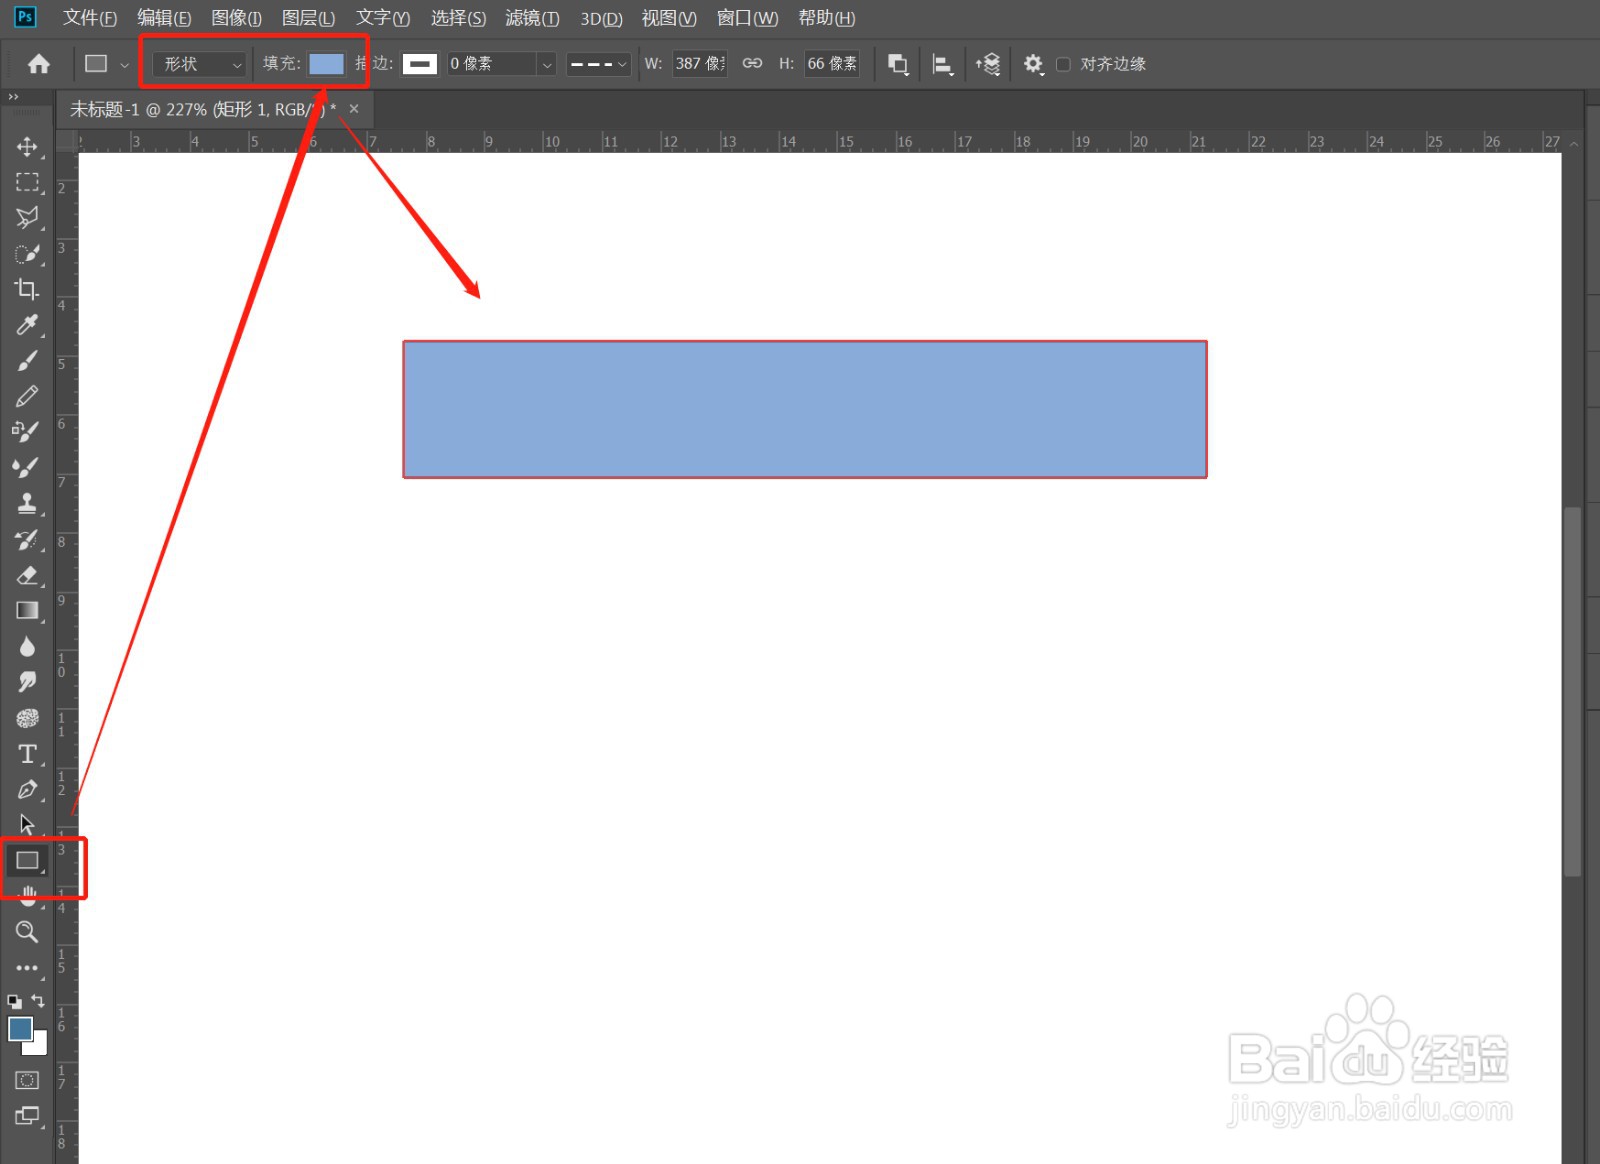The height and width of the screenshot is (1164, 1600).
Task: Click the foreground color swatch
Action: click(x=20, y=1028)
